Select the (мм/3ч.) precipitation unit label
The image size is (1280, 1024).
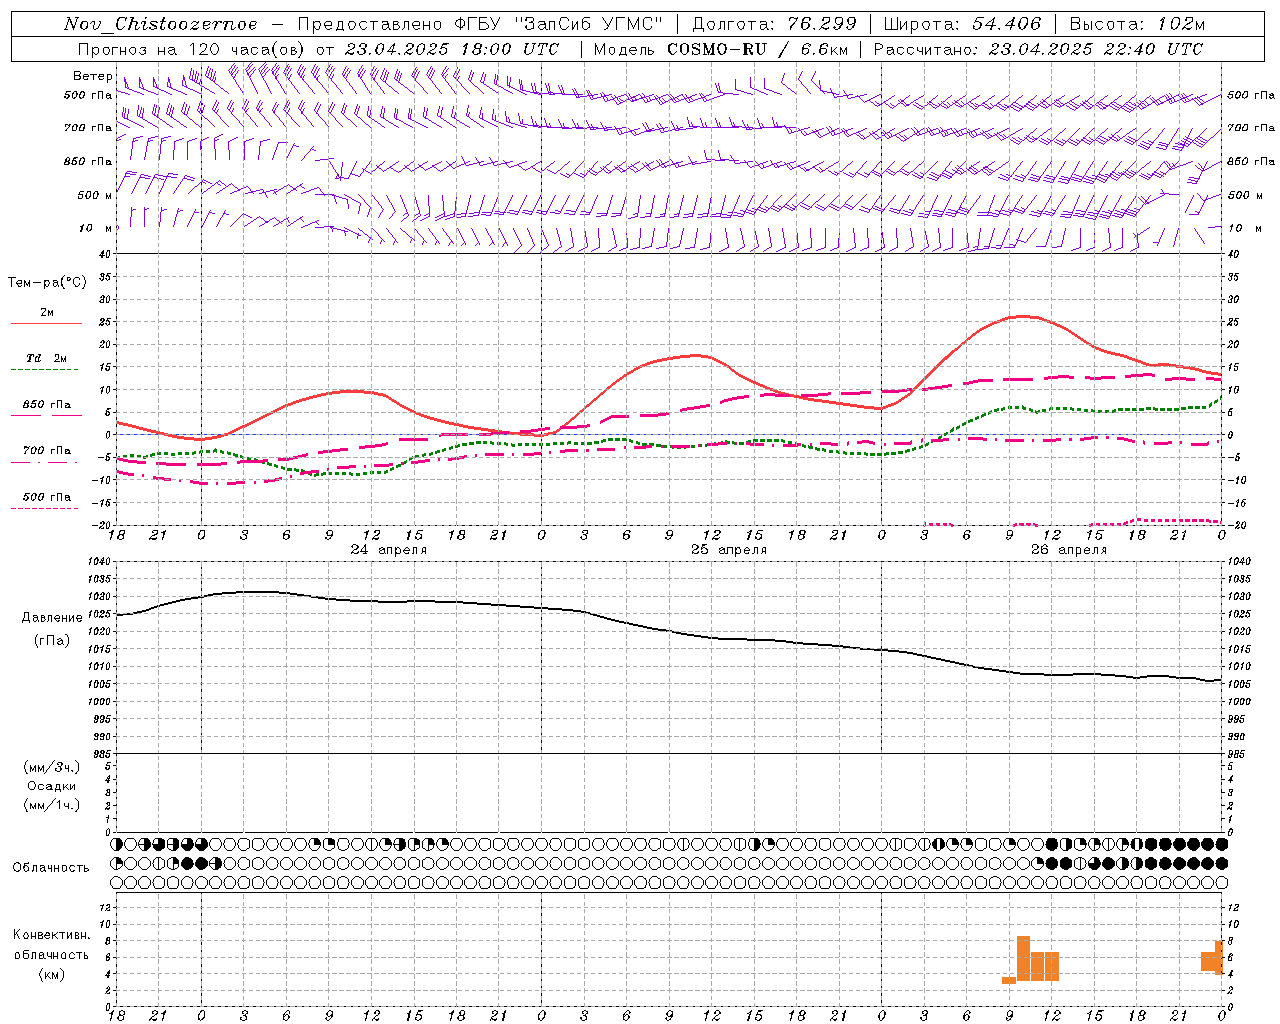pos(52,767)
